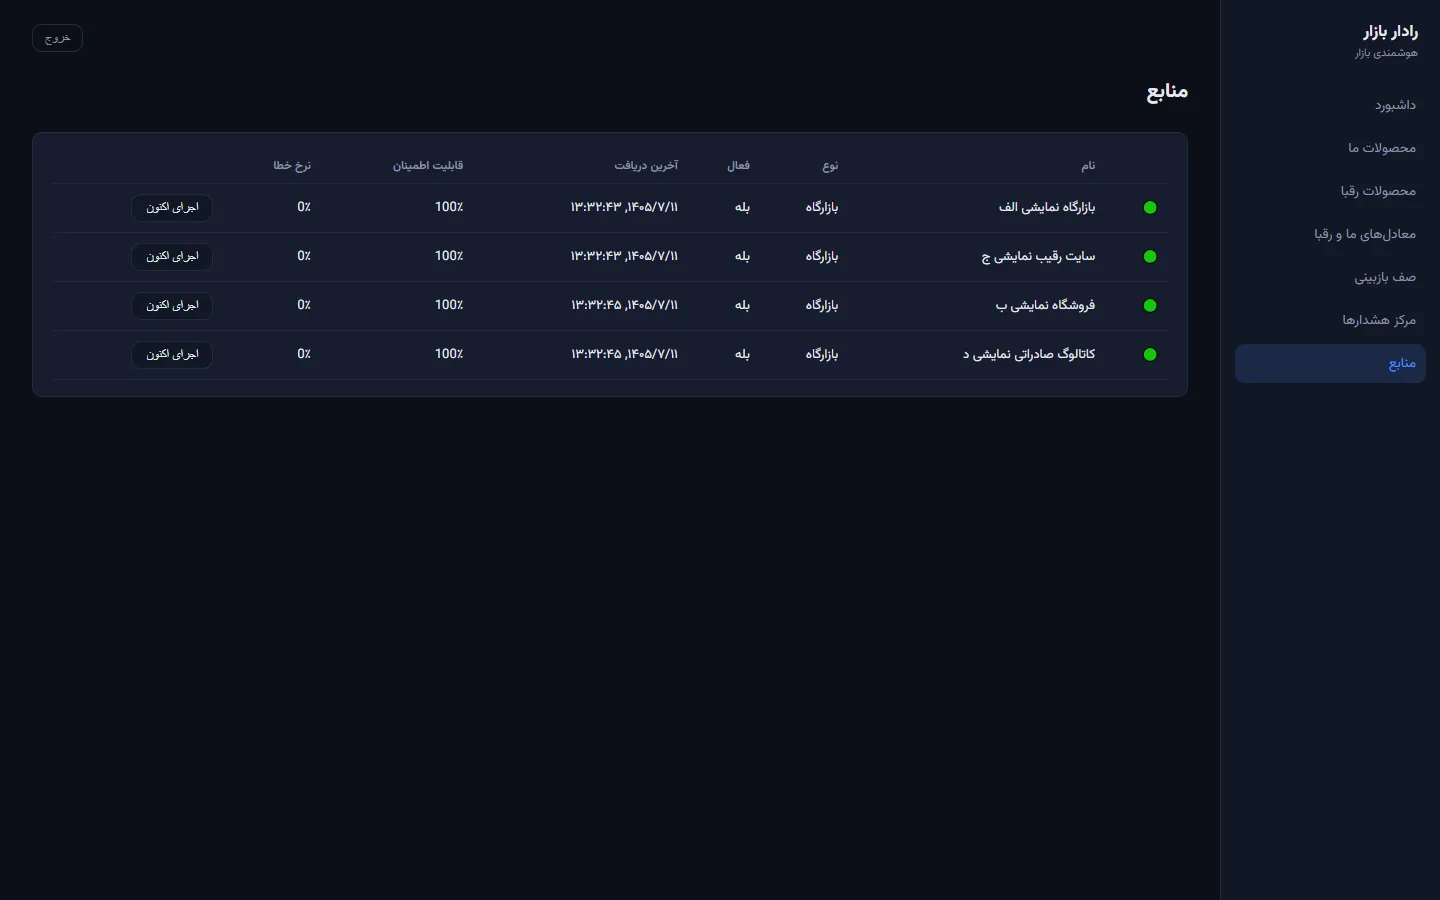Select the source name کاتالوگ صادراتی نمایشی د
This screenshot has width=1440, height=900.
[1029, 354]
